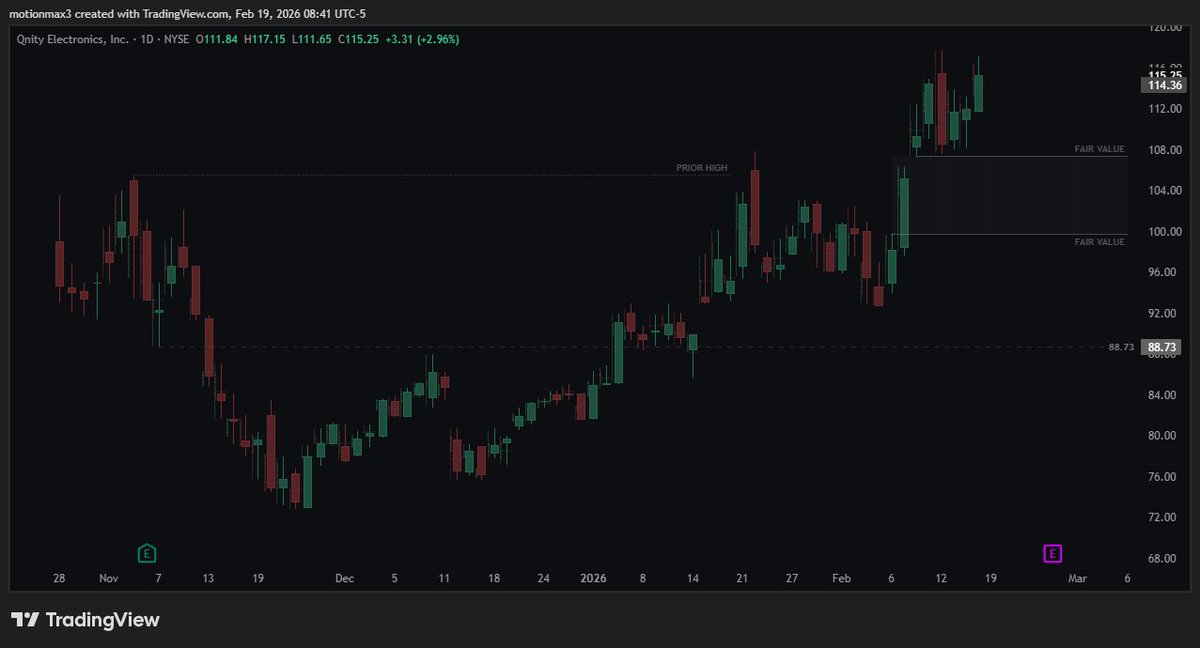Click the Feb date axis label
This screenshot has height=648, width=1200.
pos(841,579)
